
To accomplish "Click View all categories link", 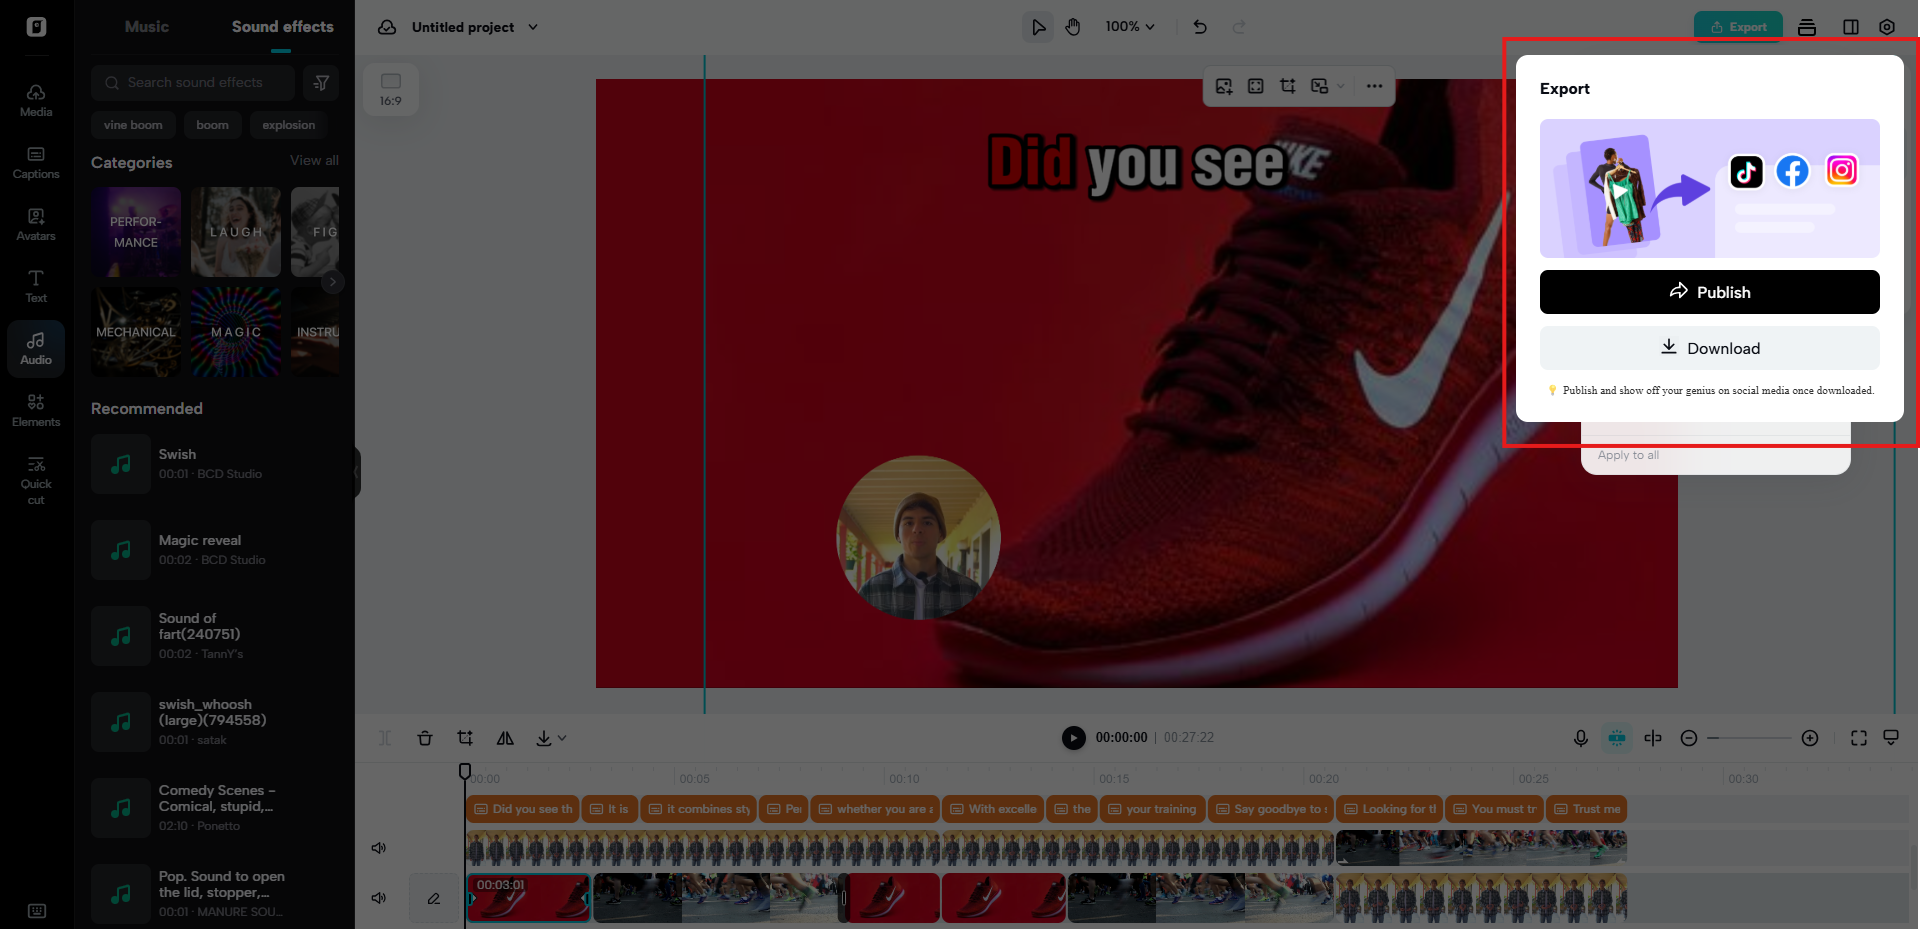I will (314, 160).
